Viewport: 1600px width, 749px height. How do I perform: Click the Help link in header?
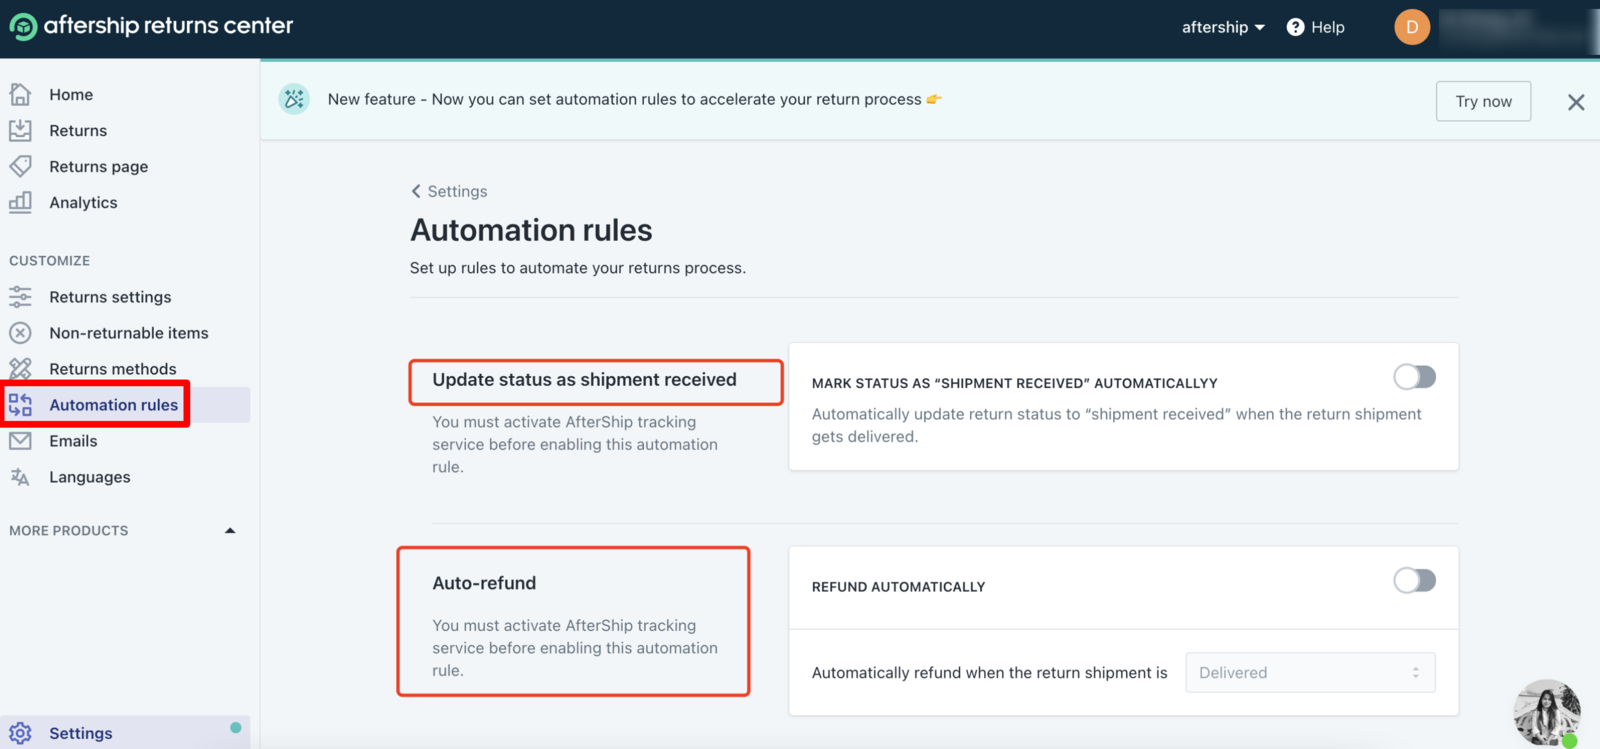tap(1327, 27)
